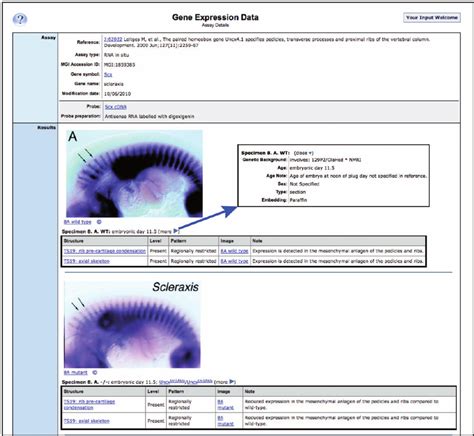Select 'Antisense RNA labelled with digoxigenin' text
474x436 pixels.
pos(149,116)
